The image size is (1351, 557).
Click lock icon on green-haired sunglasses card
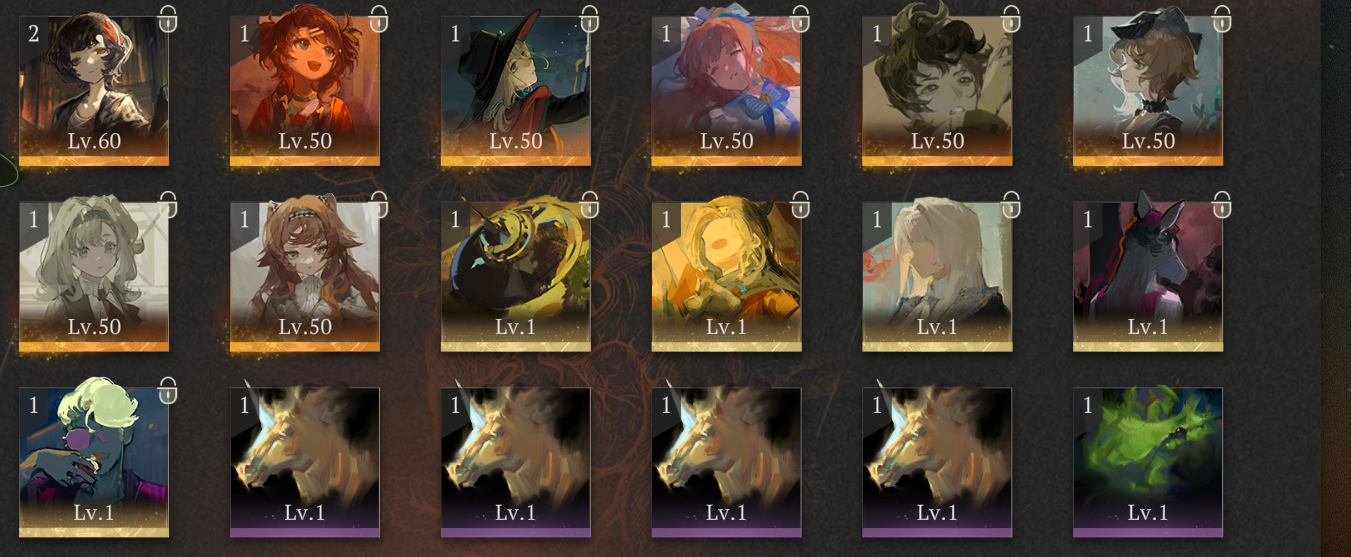(x=168, y=391)
